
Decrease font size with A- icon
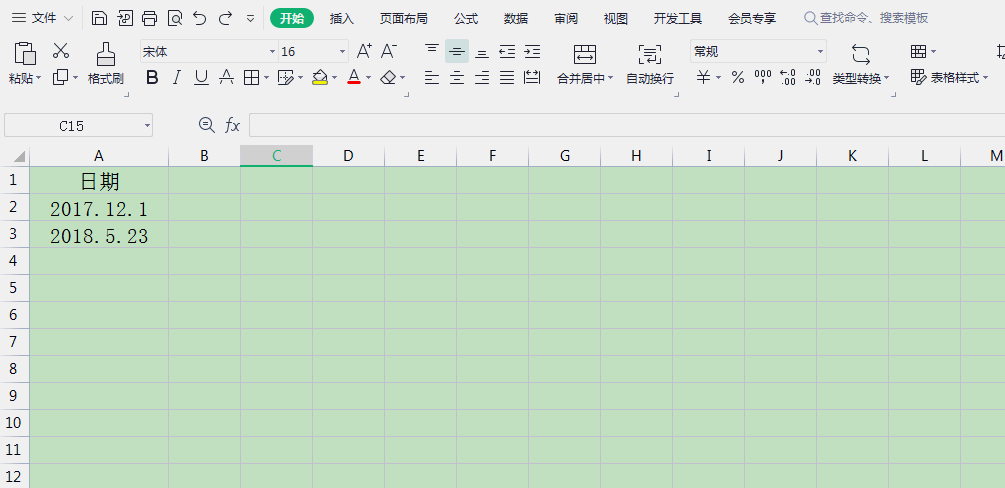click(389, 51)
